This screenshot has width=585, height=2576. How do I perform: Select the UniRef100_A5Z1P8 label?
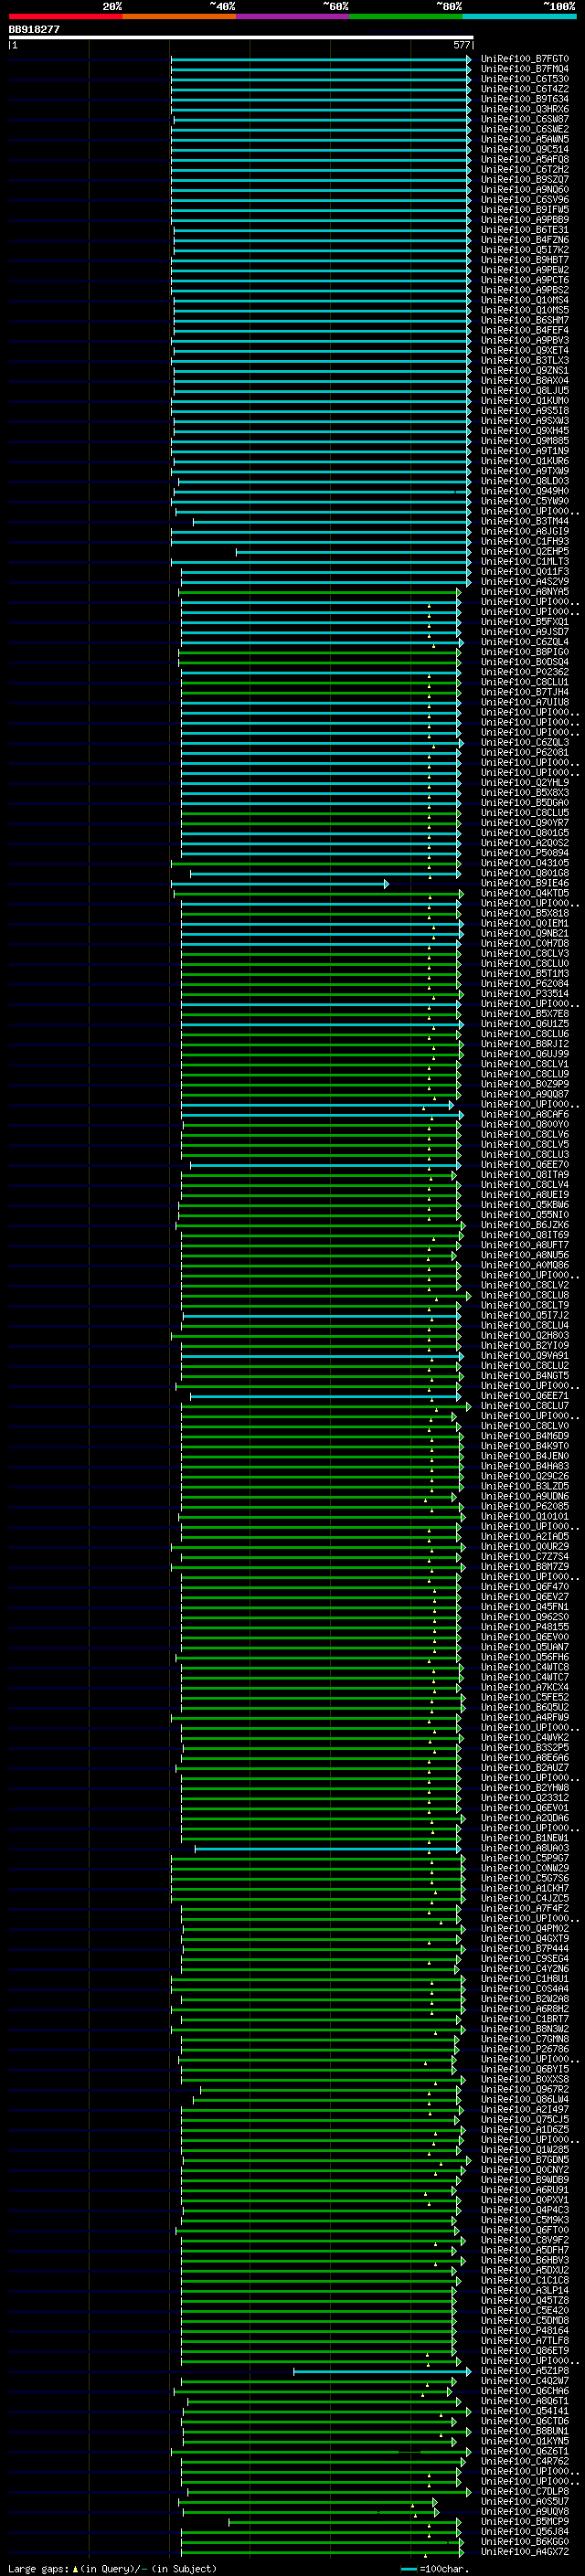click(x=525, y=2371)
